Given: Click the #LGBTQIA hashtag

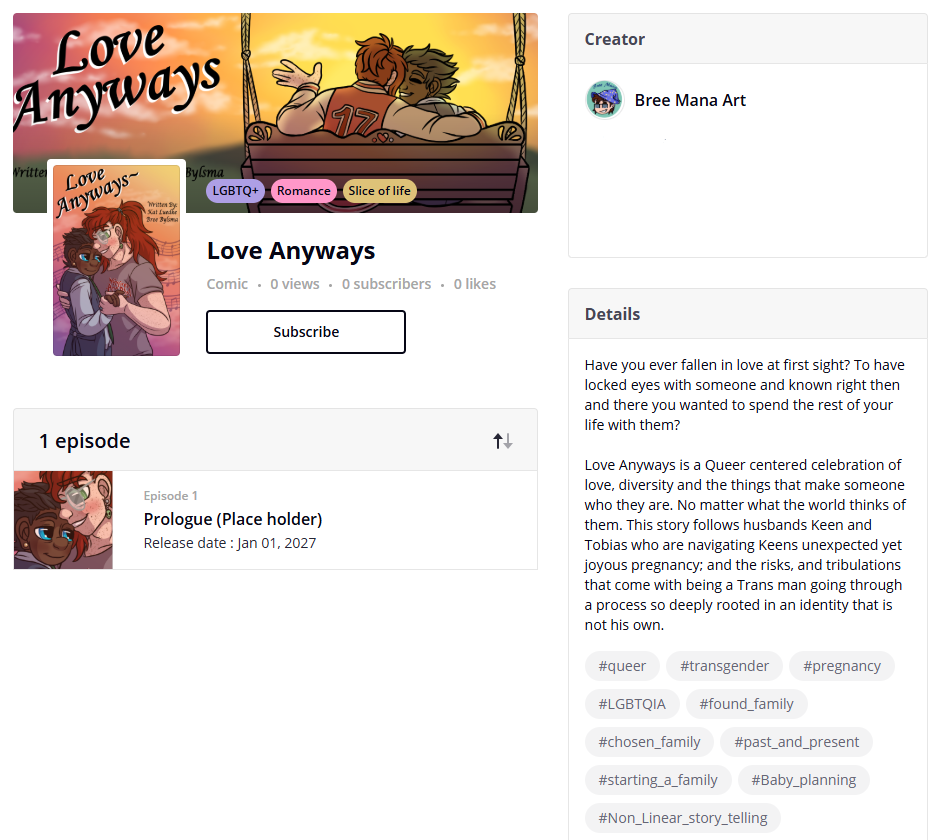Looking at the screenshot, I should click(632, 704).
